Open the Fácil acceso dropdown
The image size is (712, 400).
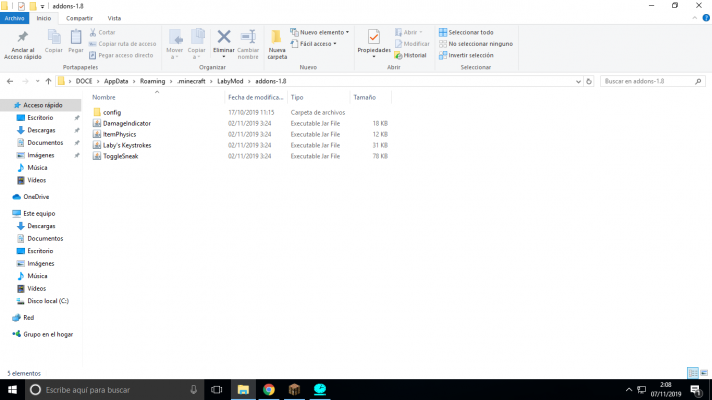314,44
